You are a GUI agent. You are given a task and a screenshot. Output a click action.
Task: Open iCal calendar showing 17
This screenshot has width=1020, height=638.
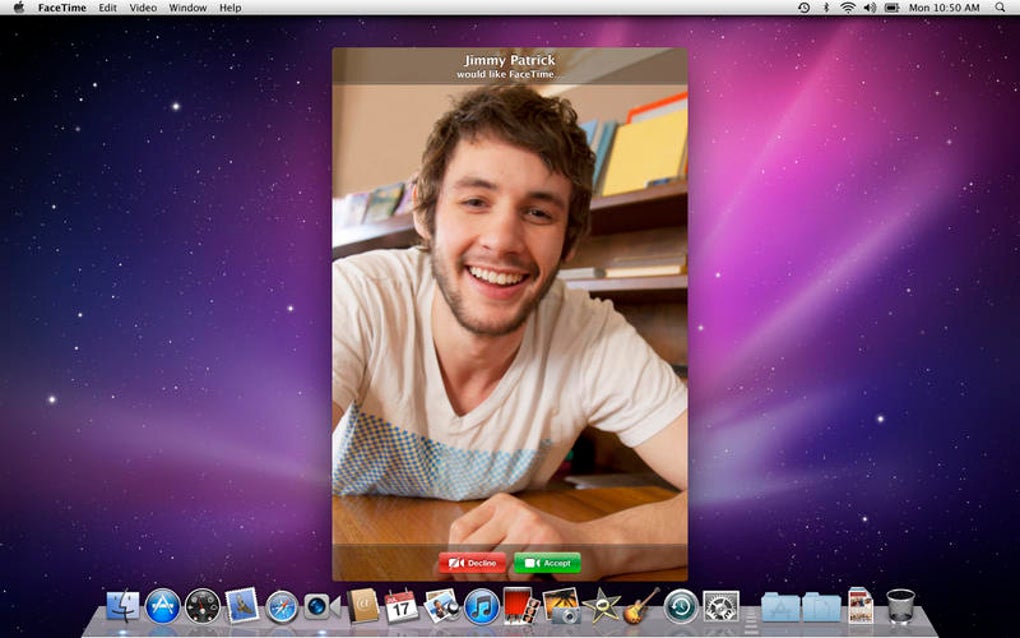(x=401, y=606)
